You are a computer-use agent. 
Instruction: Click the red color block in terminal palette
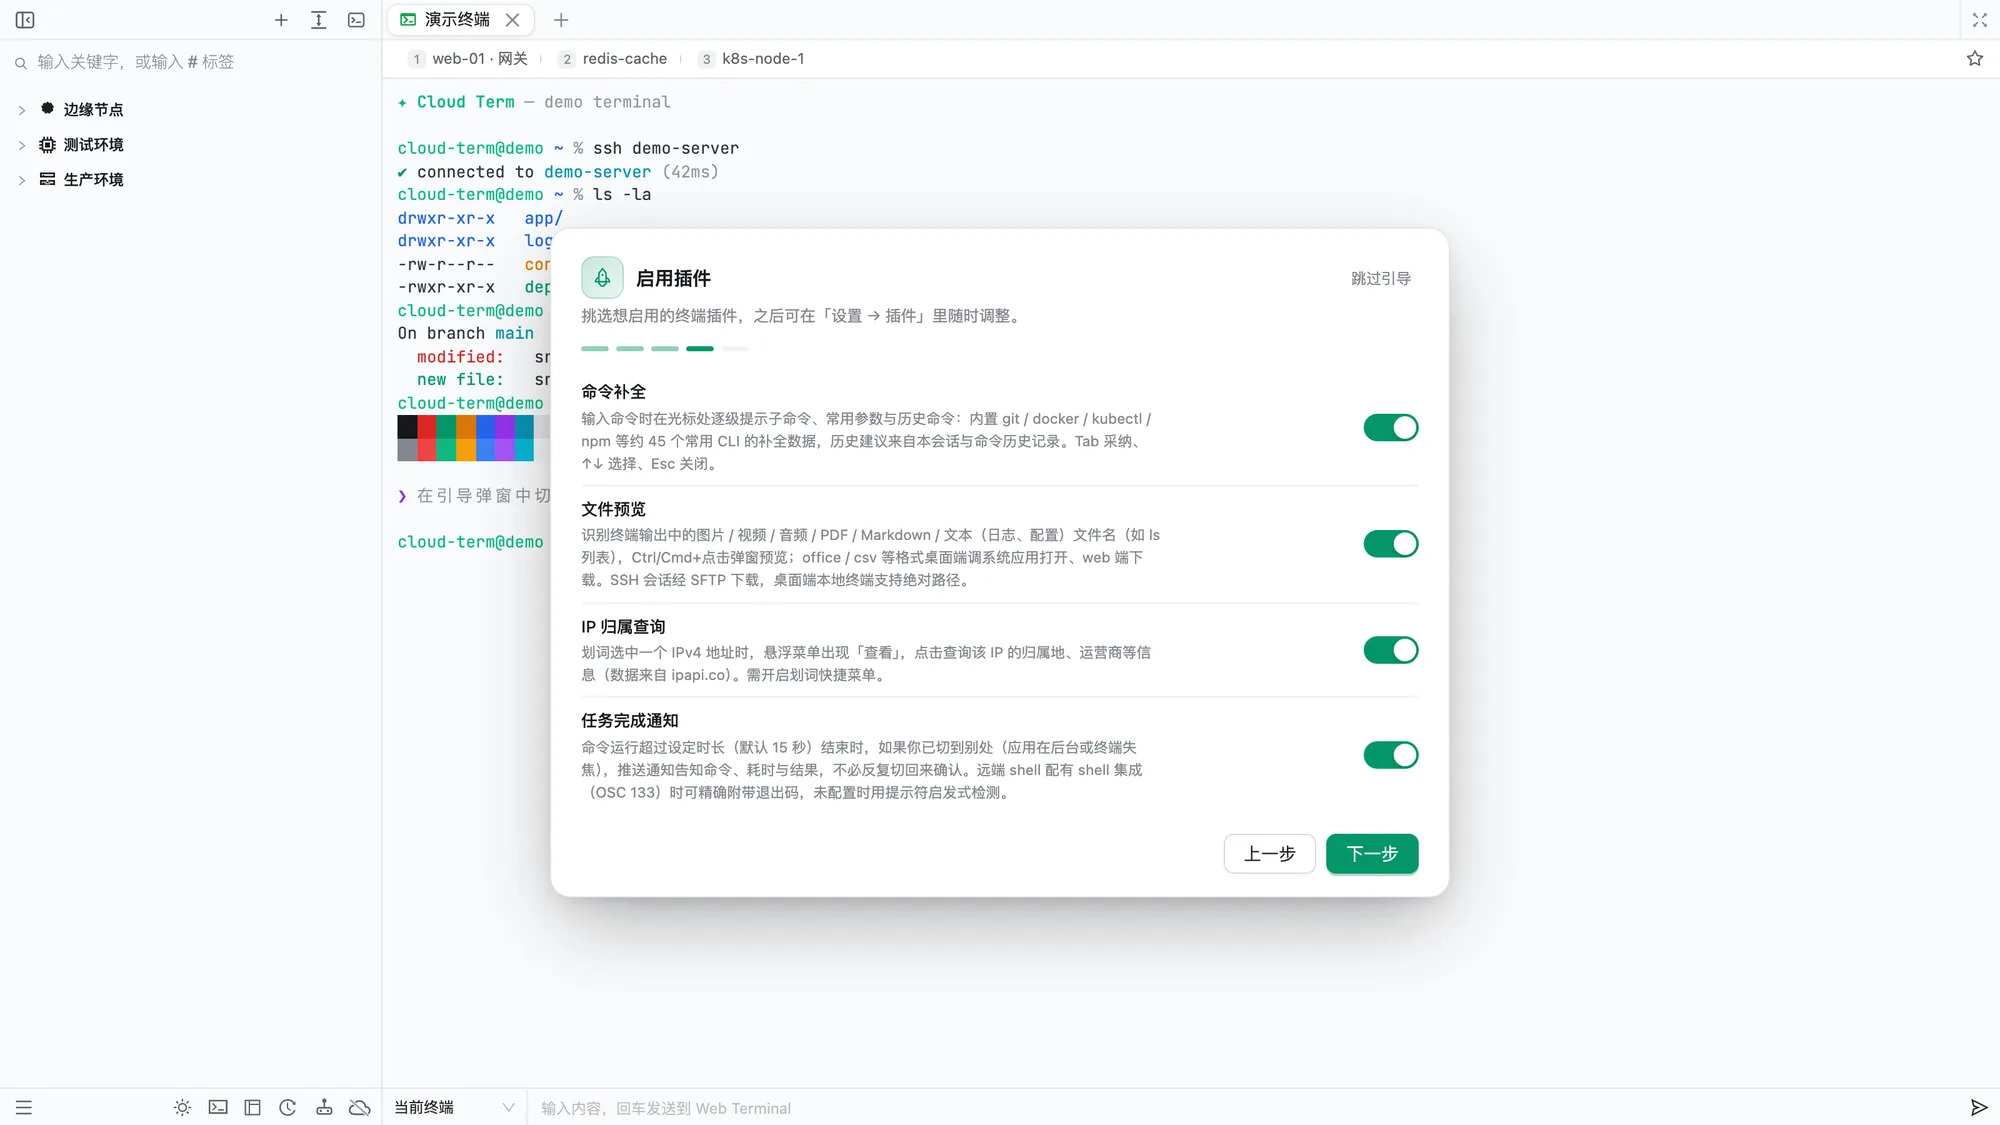(427, 427)
